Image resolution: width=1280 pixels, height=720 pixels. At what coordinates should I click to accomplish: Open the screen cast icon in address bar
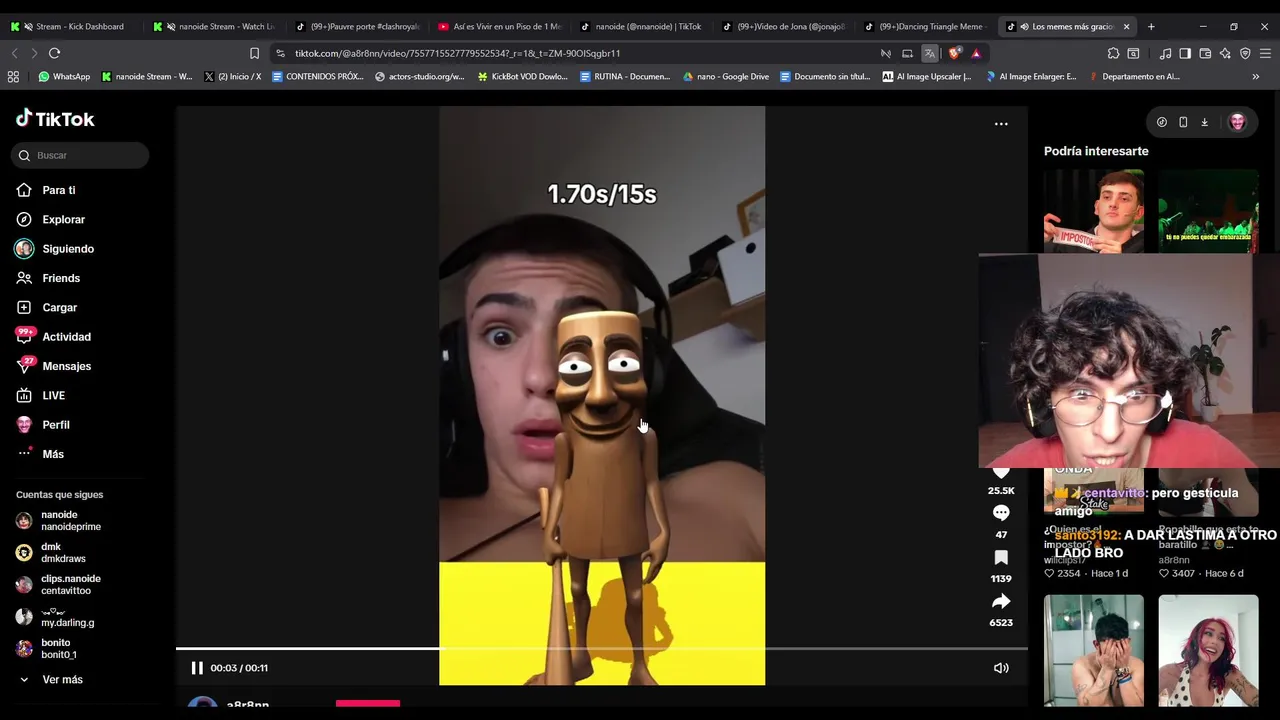click(x=907, y=53)
